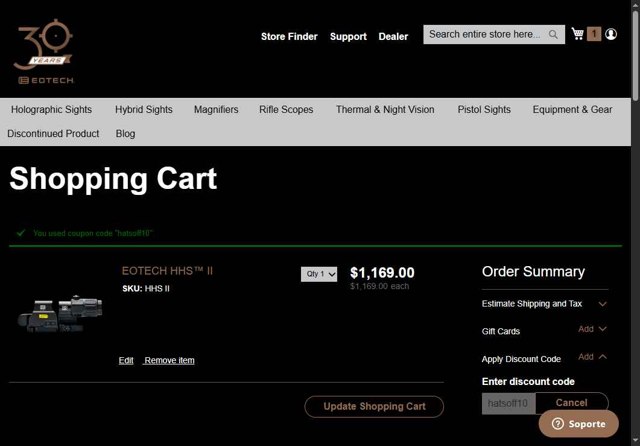The image size is (640, 446).
Task: Open Equipment & Gear category
Action: pyautogui.click(x=572, y=109)
